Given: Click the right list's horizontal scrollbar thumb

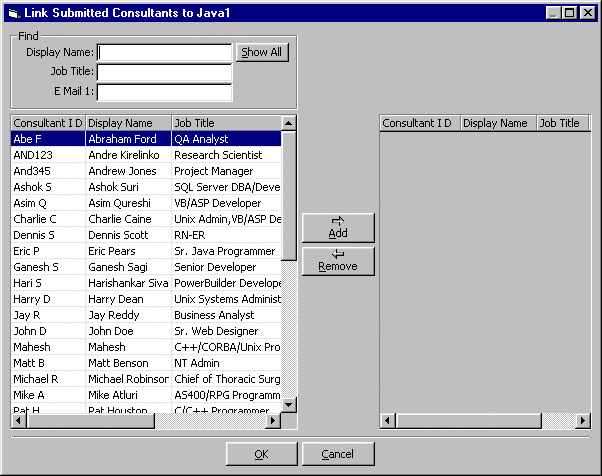Looking at the screenshot, I should [x=468, y=421].
